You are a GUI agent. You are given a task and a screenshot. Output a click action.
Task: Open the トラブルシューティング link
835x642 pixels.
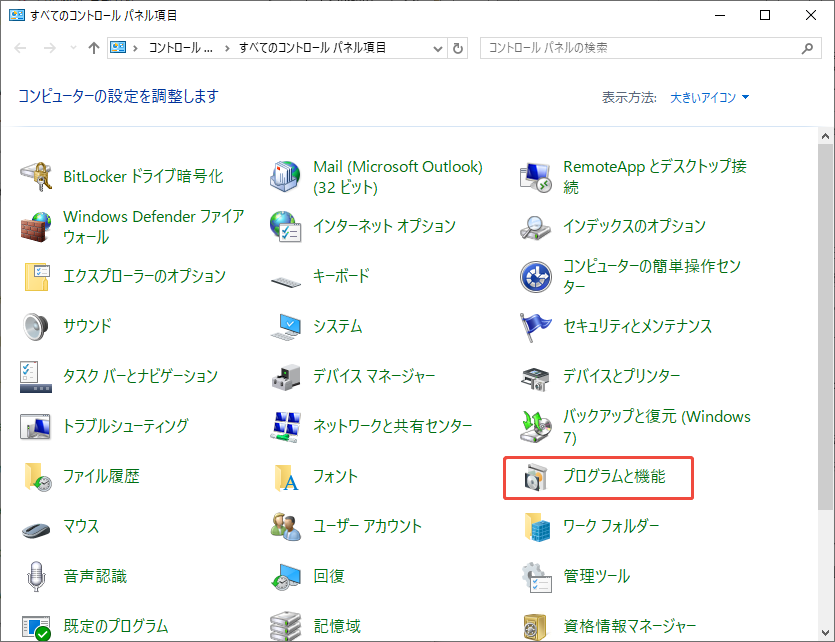(125, 426)
